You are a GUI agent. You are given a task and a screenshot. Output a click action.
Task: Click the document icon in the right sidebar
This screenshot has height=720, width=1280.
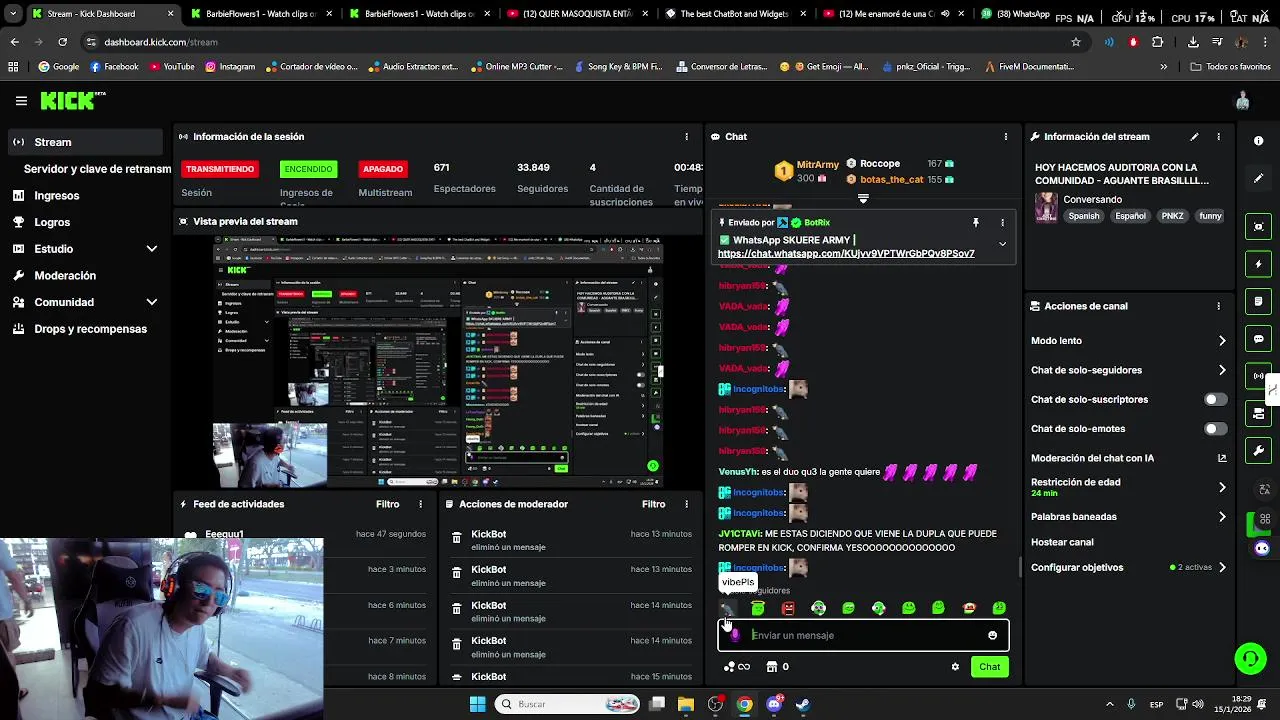click(x=1259, y=301)
